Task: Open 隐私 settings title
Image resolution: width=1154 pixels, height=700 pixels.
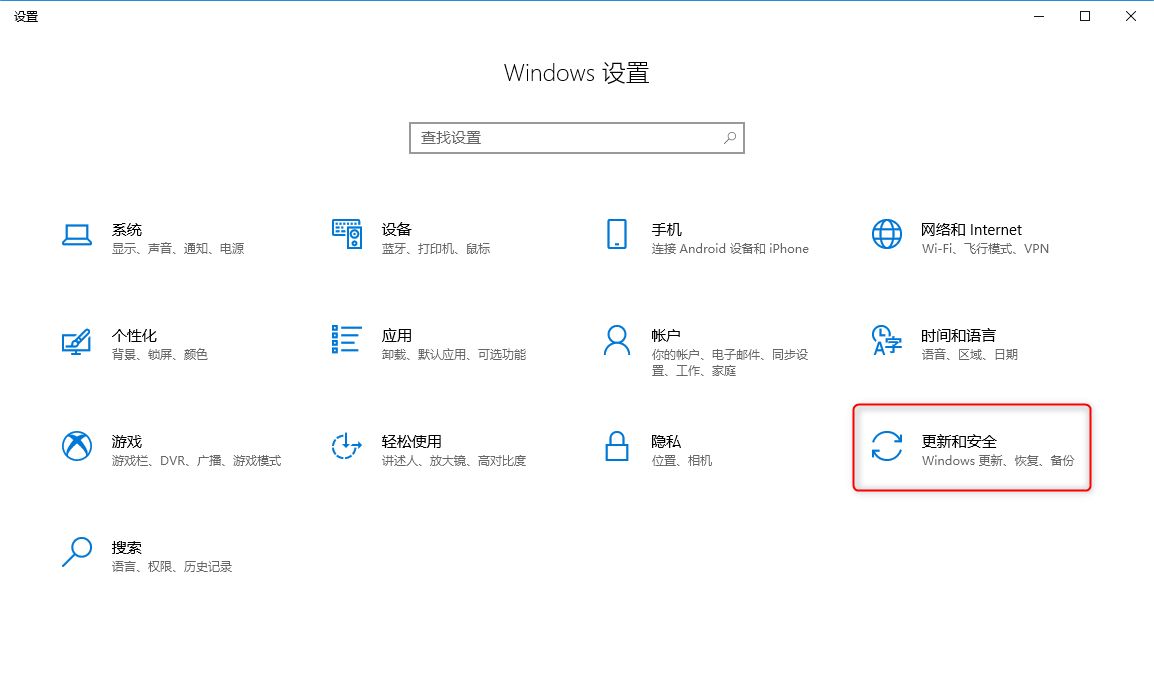Action: coord(666,442)
